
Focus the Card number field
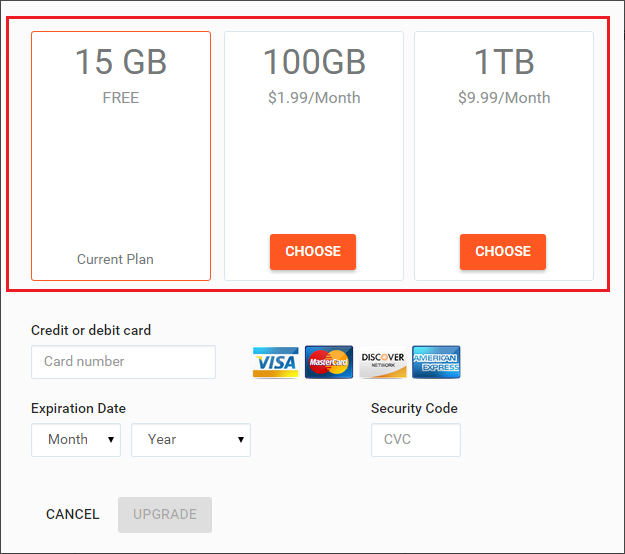pyautogui.click(x=123, y=362)
